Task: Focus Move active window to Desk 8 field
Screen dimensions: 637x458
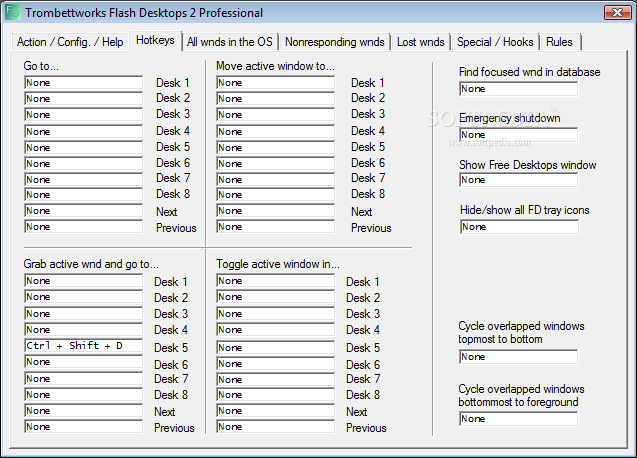Action: pyautogui.click(x=276, y=195)
